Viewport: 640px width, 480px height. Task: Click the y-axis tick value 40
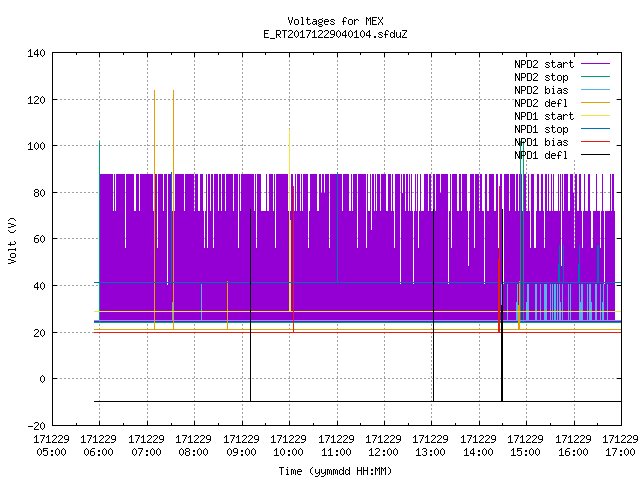point(39,286)
